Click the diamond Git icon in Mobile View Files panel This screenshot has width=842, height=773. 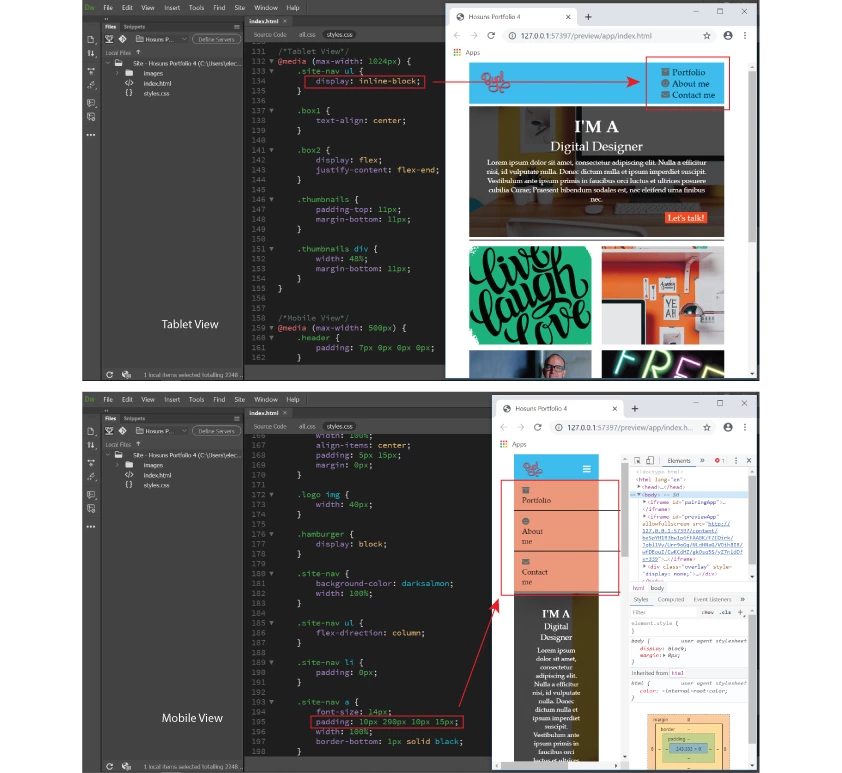(x=122, y=431)
